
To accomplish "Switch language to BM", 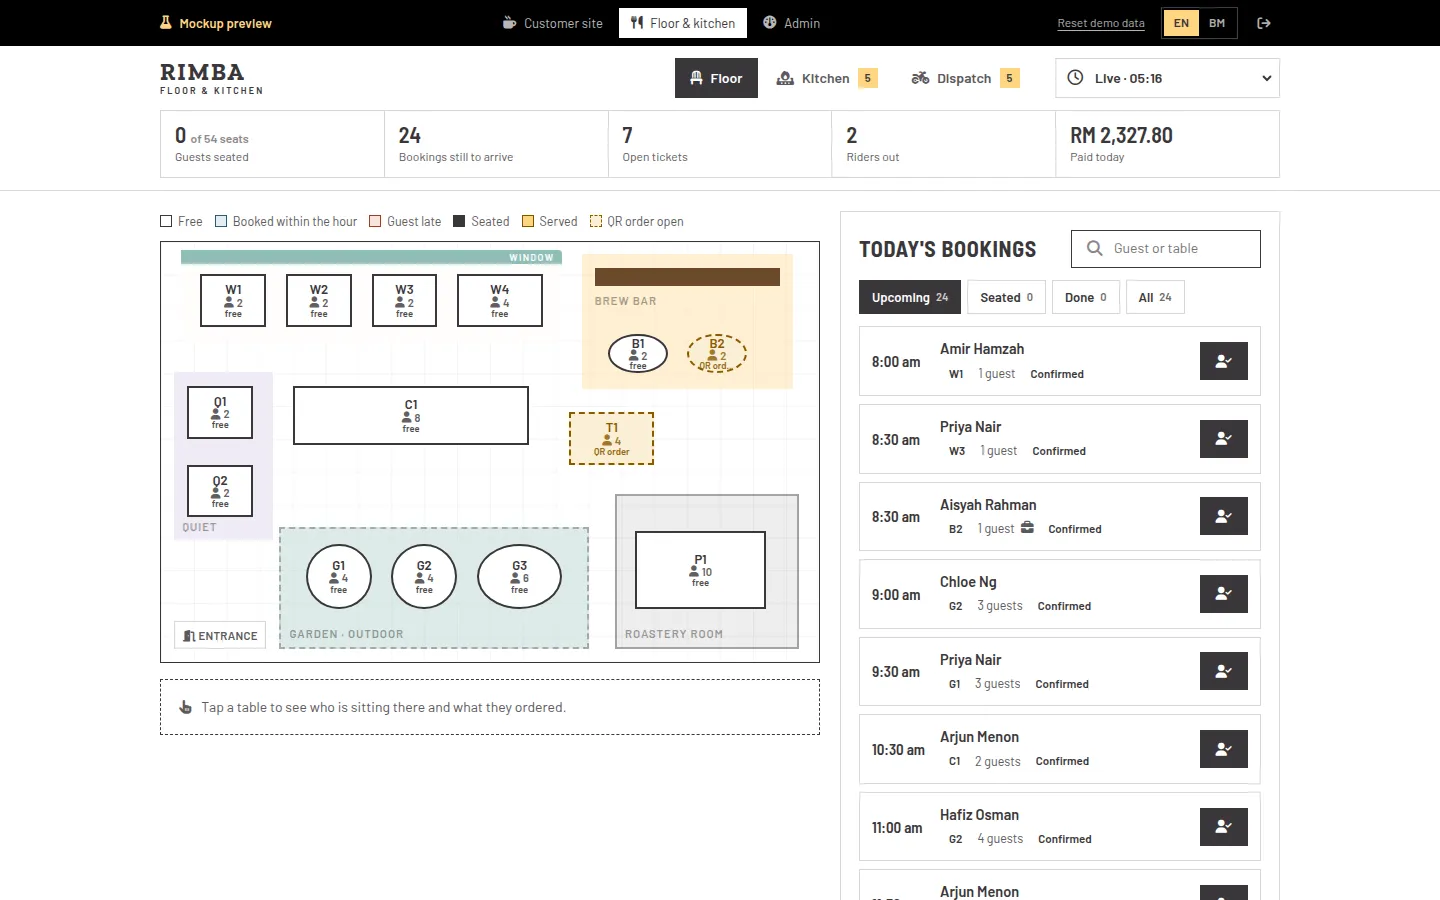I will click(x=1217, y=23).
